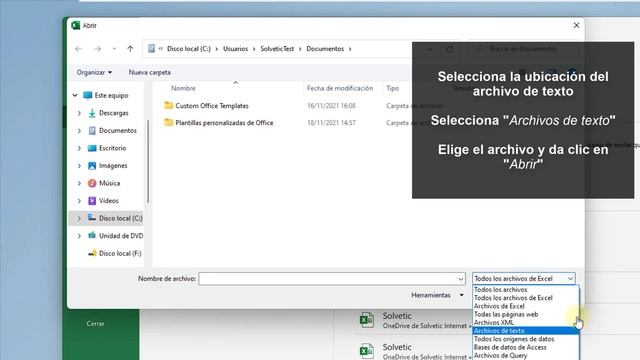Sort by Fecha de modificación column header
640x360 pixels.
pos(340,88)
